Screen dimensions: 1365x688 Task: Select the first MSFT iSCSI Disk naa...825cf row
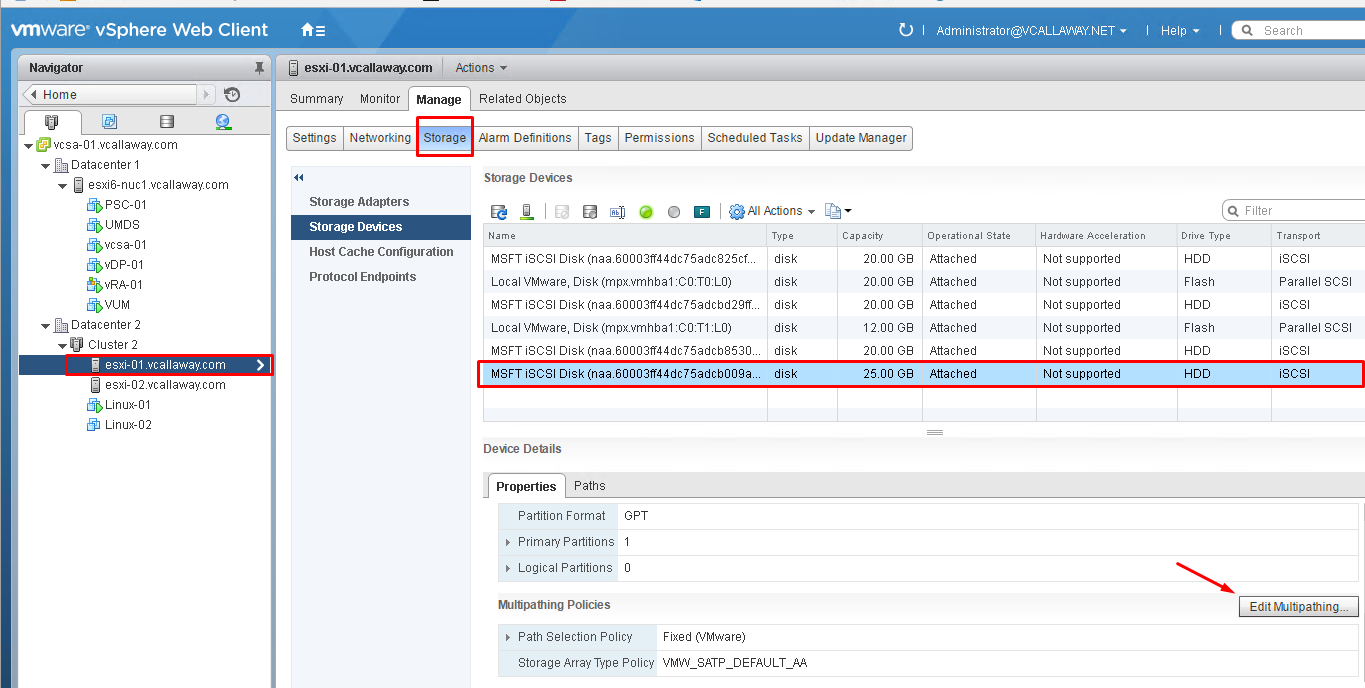(924, 259)
